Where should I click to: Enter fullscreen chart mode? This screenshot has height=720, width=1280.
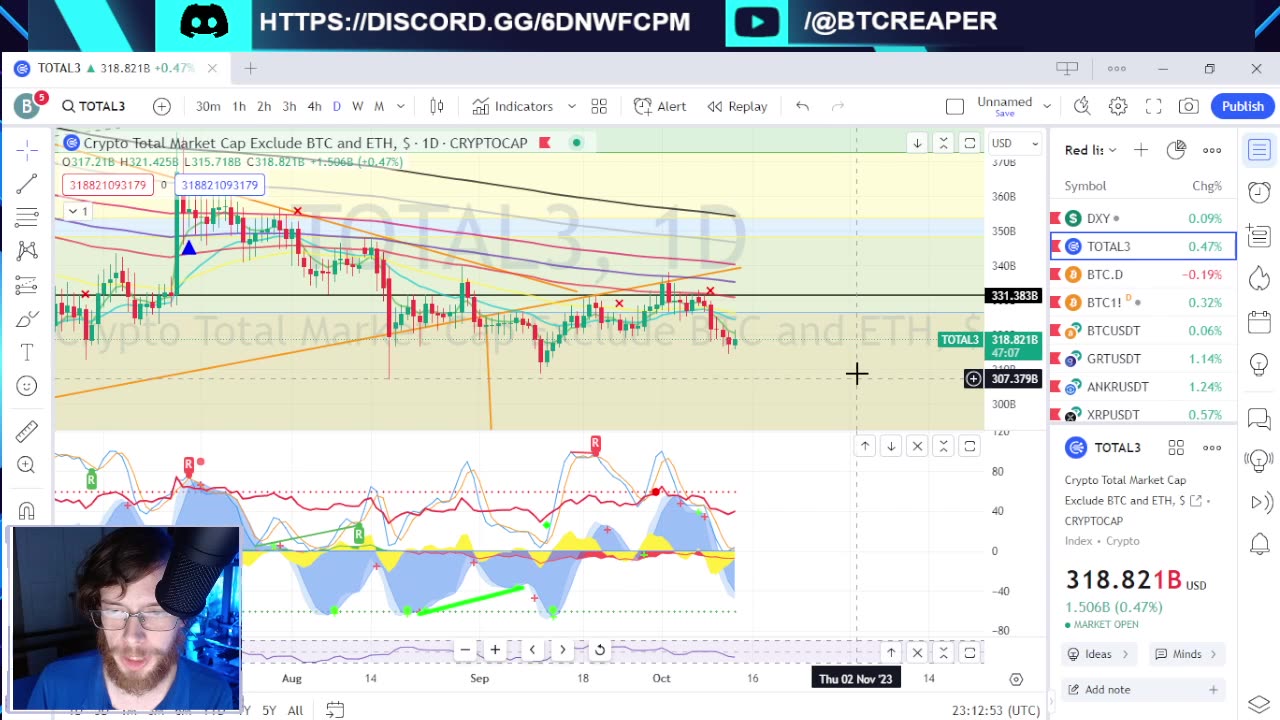click(1153, 106)
